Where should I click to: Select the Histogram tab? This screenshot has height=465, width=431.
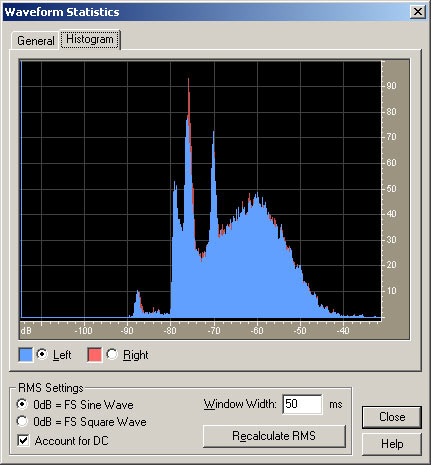tap(90, 39)
